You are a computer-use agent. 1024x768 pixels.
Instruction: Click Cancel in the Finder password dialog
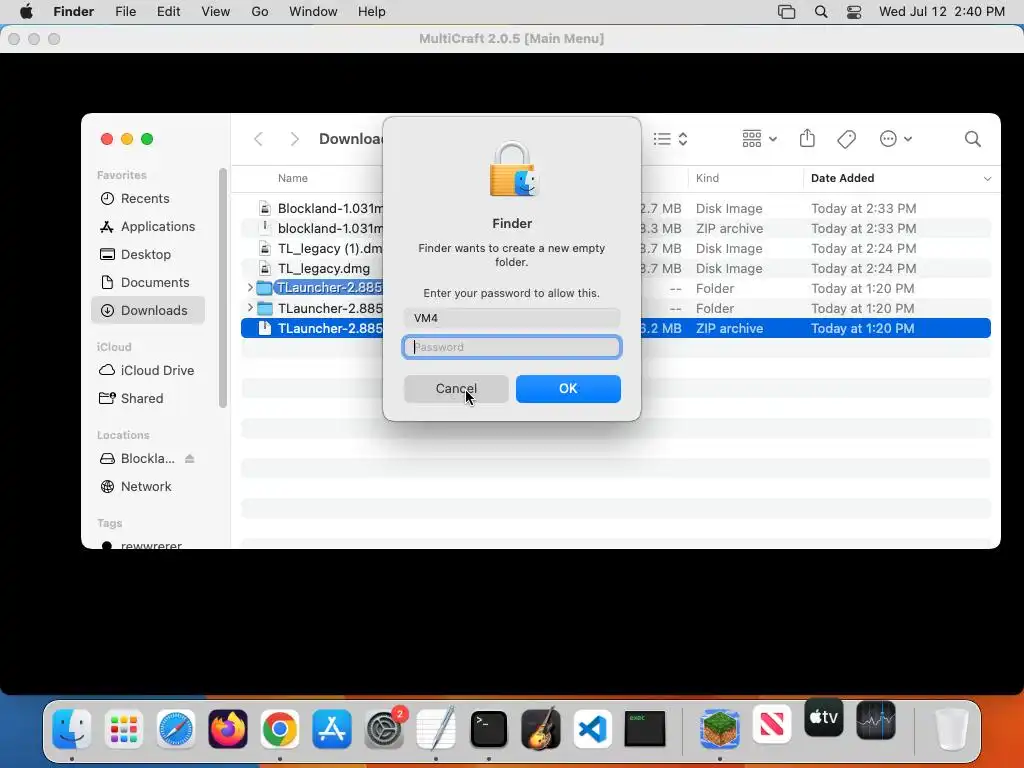(x=456, y=389)
